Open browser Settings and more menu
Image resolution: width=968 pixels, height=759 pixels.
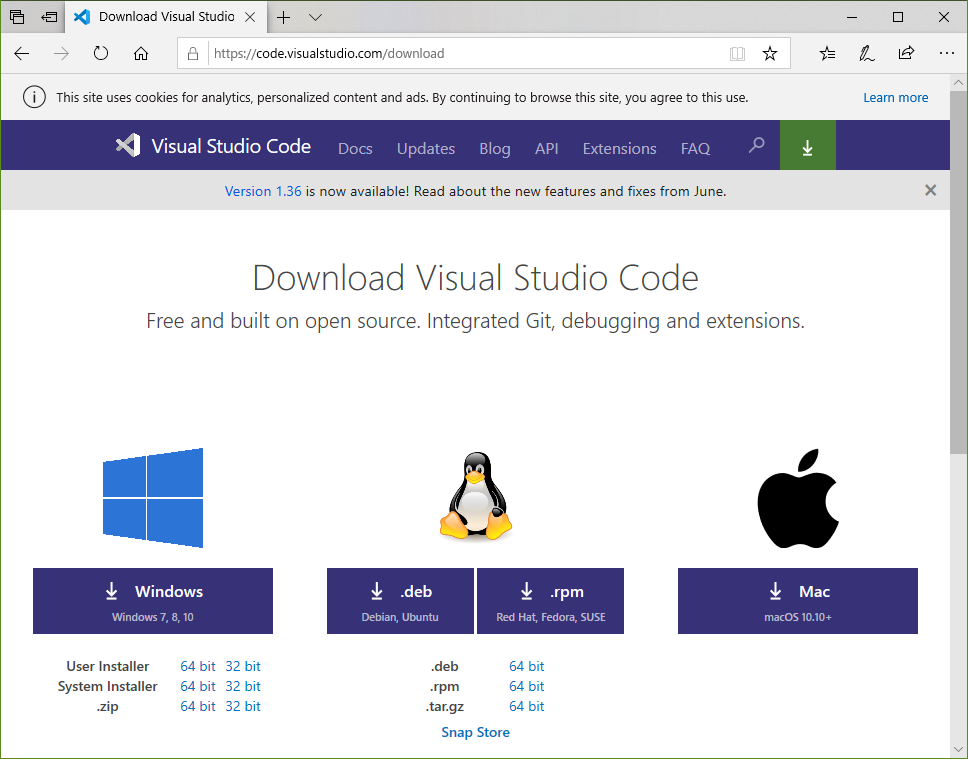(946, 54)
